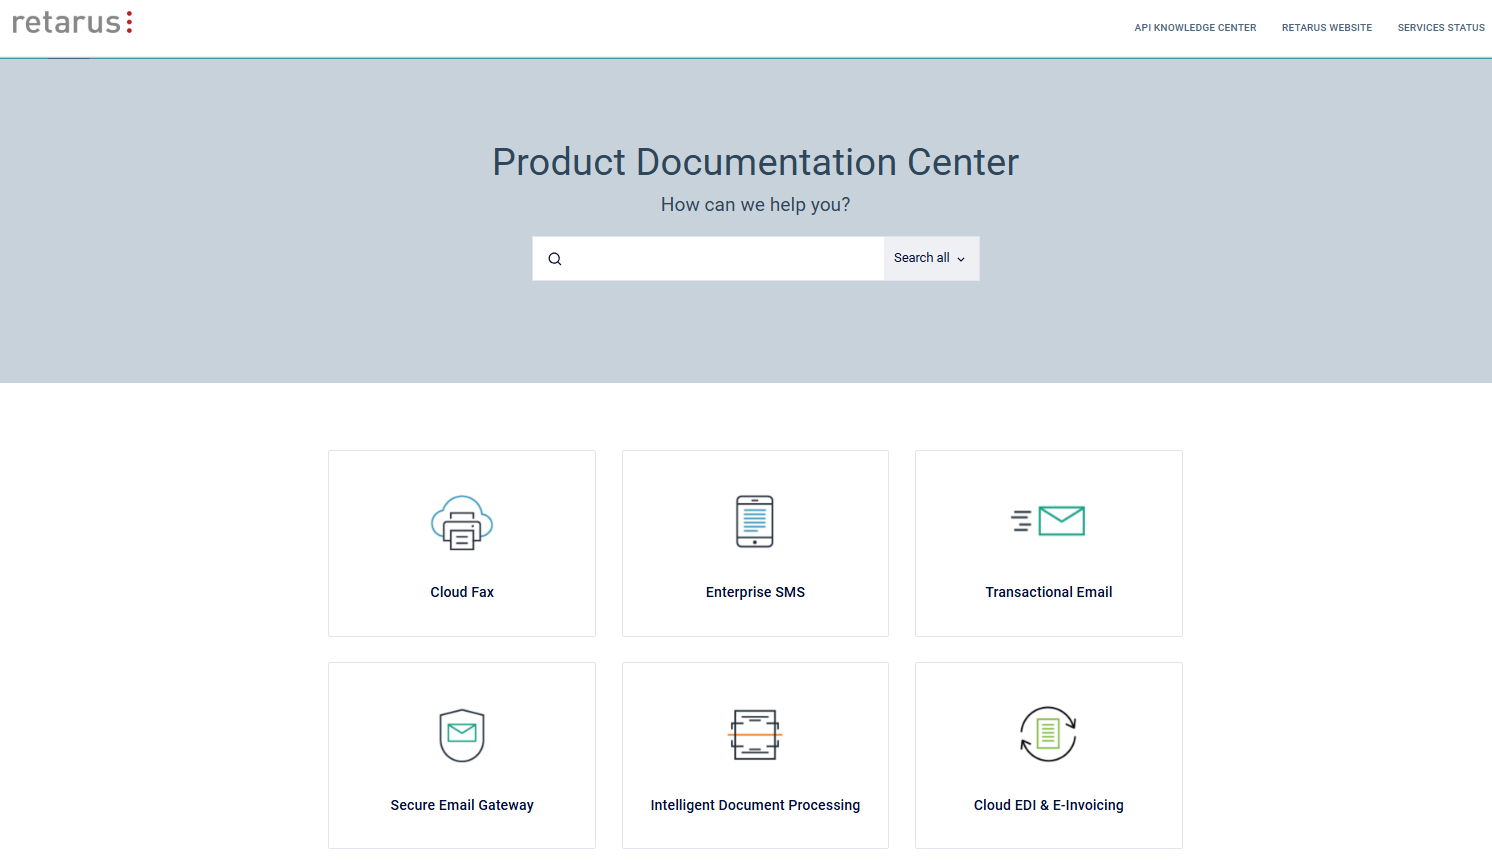Click the magnifier search icon
This screenshot has height=865, width=1492.
555,259
